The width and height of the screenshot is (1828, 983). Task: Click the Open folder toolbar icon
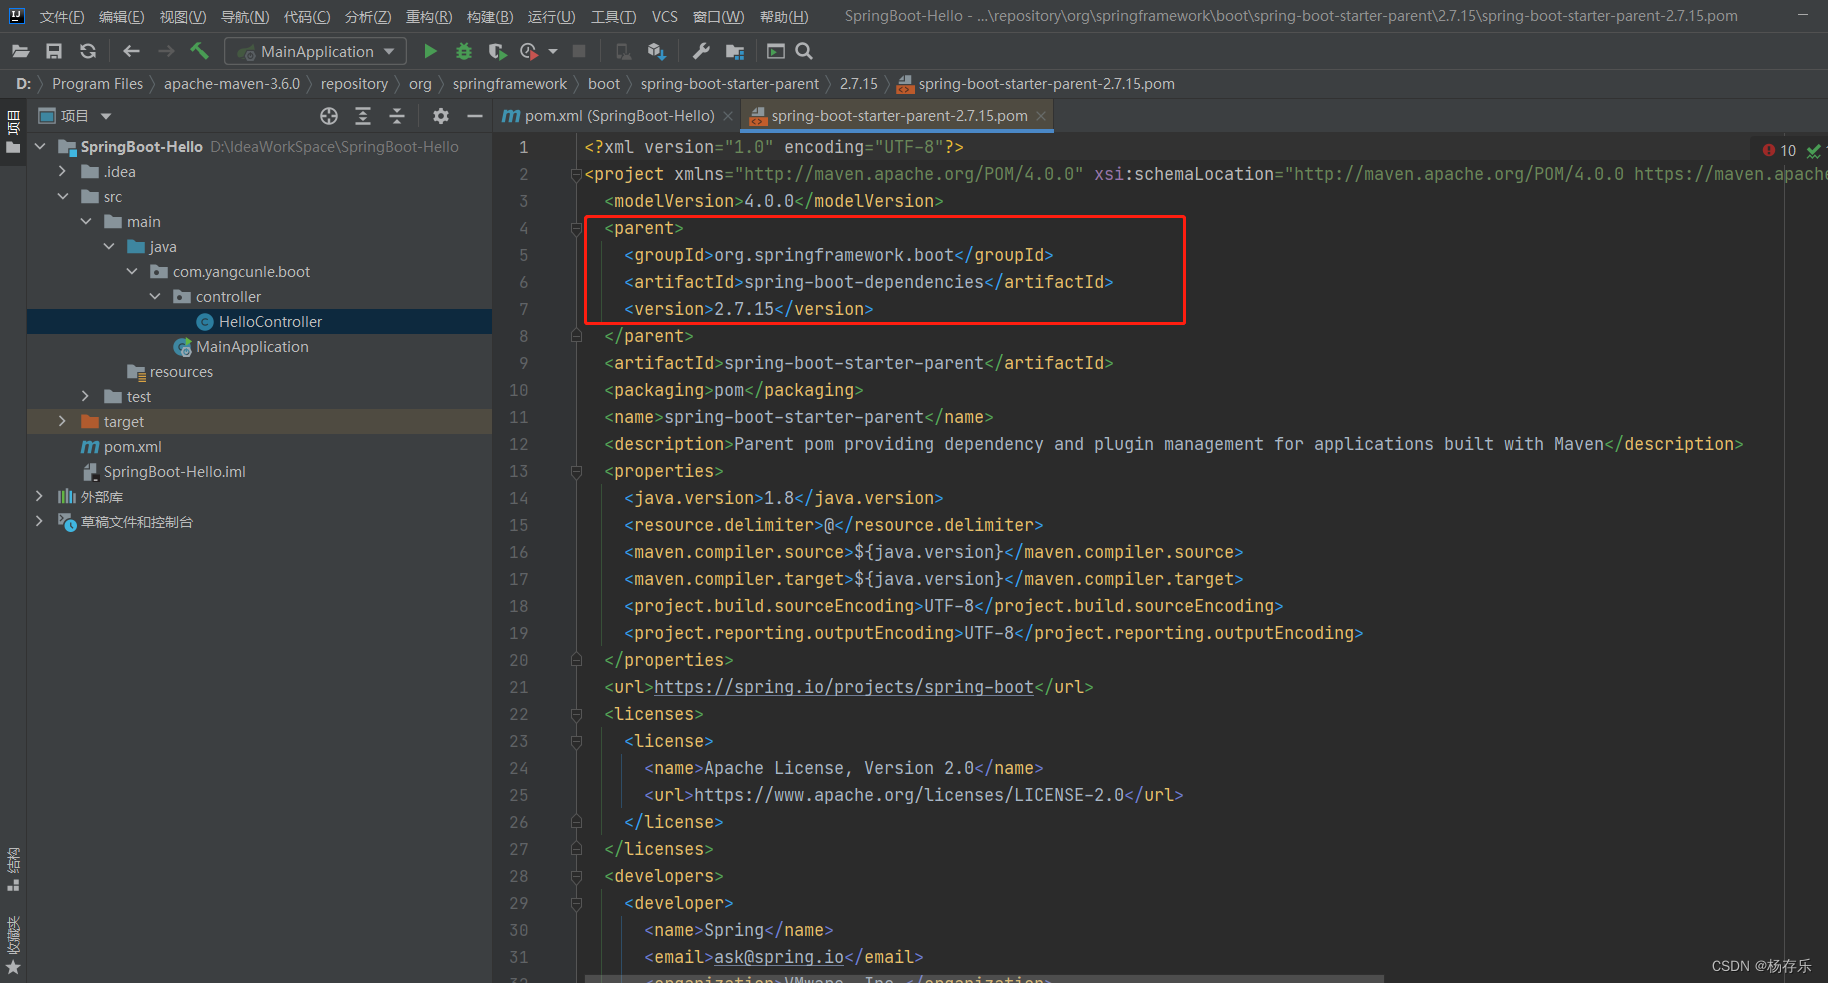20,51
